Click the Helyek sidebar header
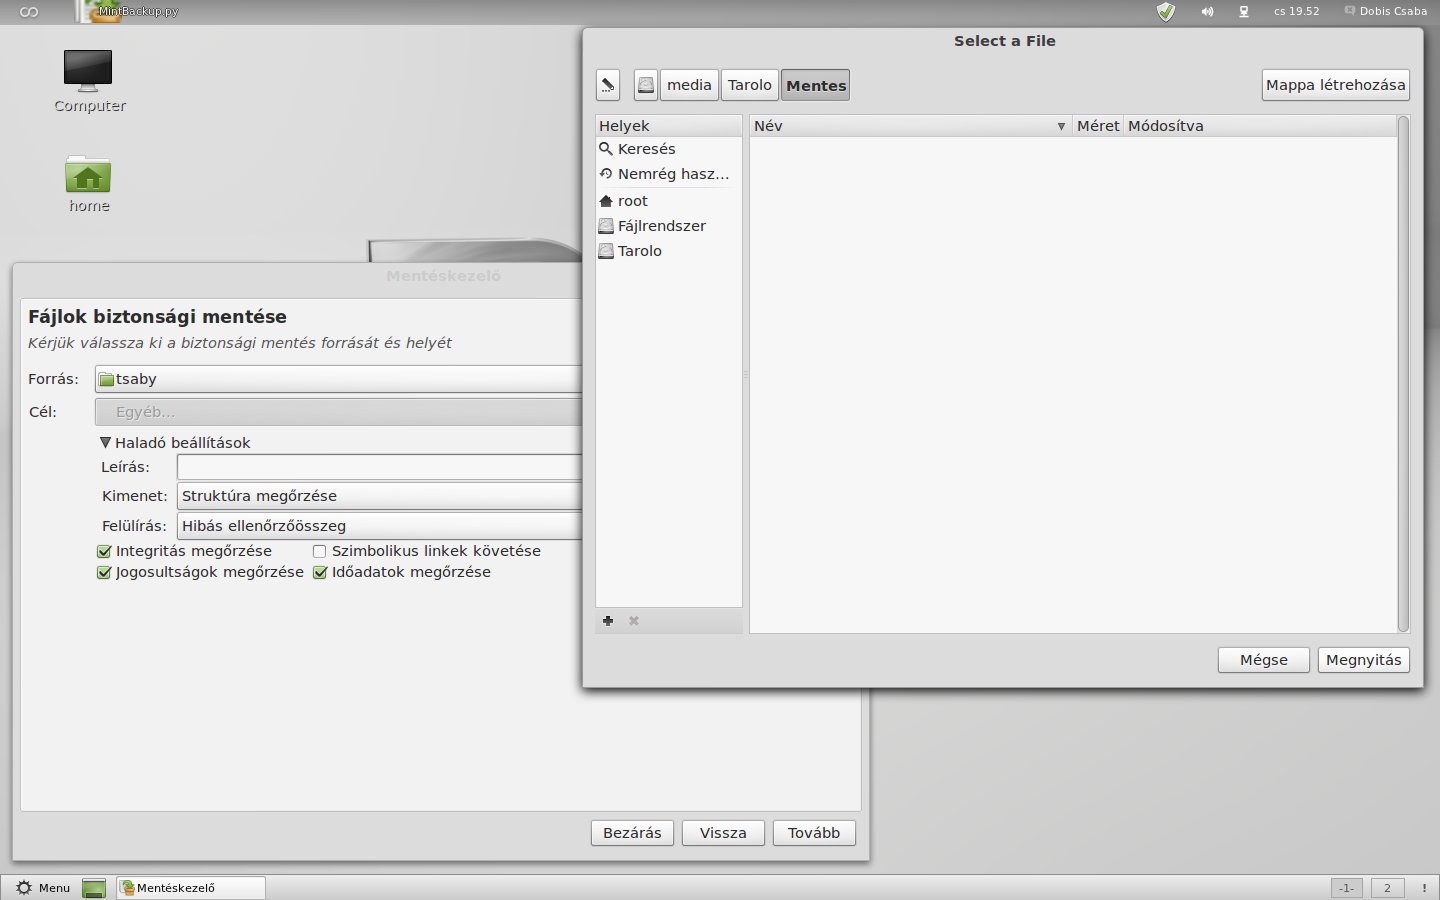Image resolution: width=1440 pixels, height=900 pixels. click(x=668, y=126)
